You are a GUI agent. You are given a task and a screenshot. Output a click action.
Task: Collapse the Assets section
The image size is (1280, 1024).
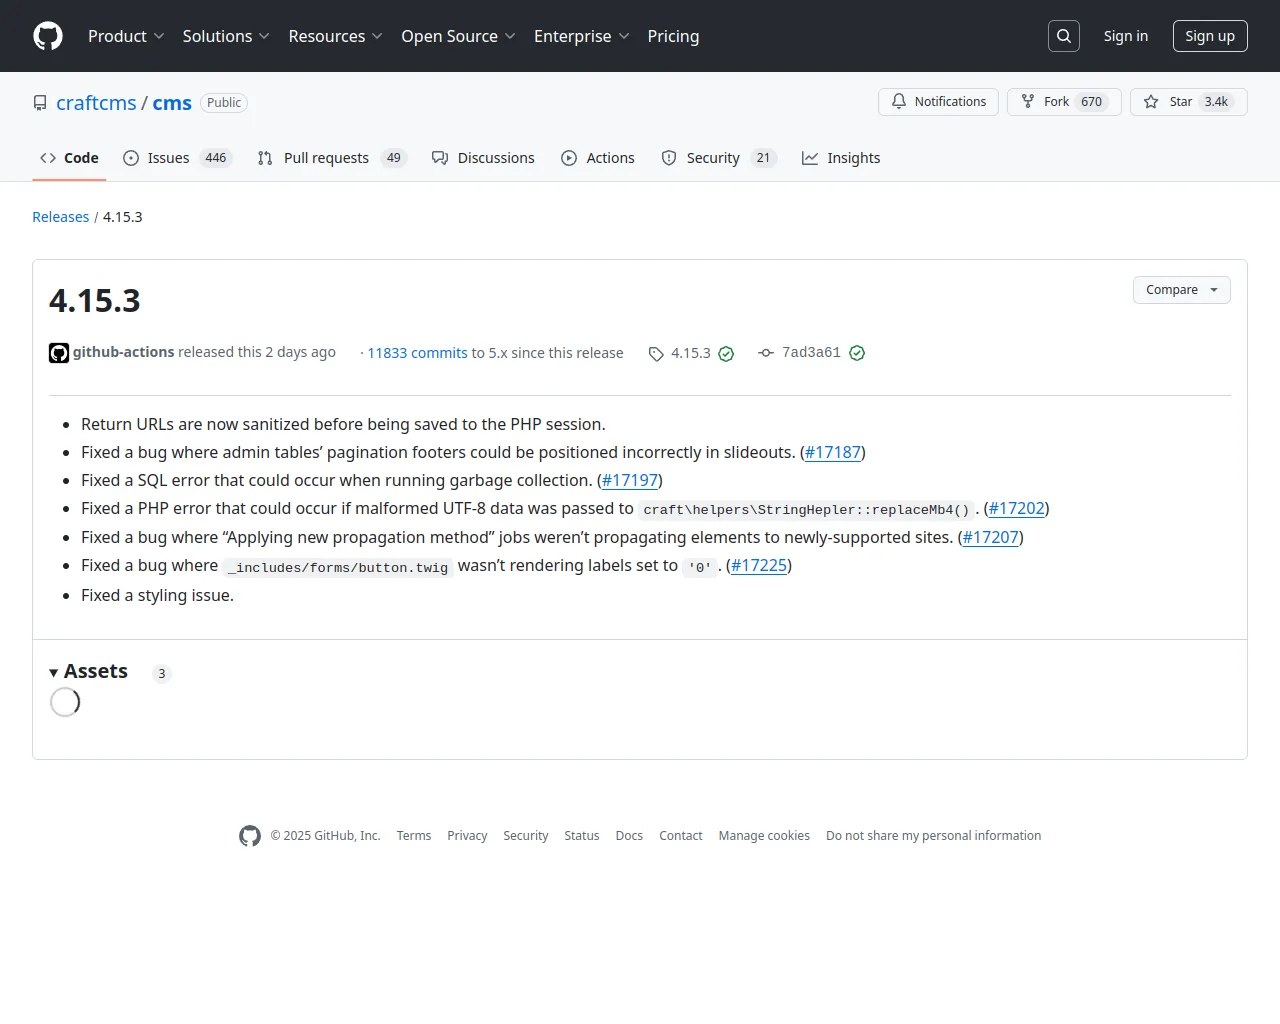89,672
